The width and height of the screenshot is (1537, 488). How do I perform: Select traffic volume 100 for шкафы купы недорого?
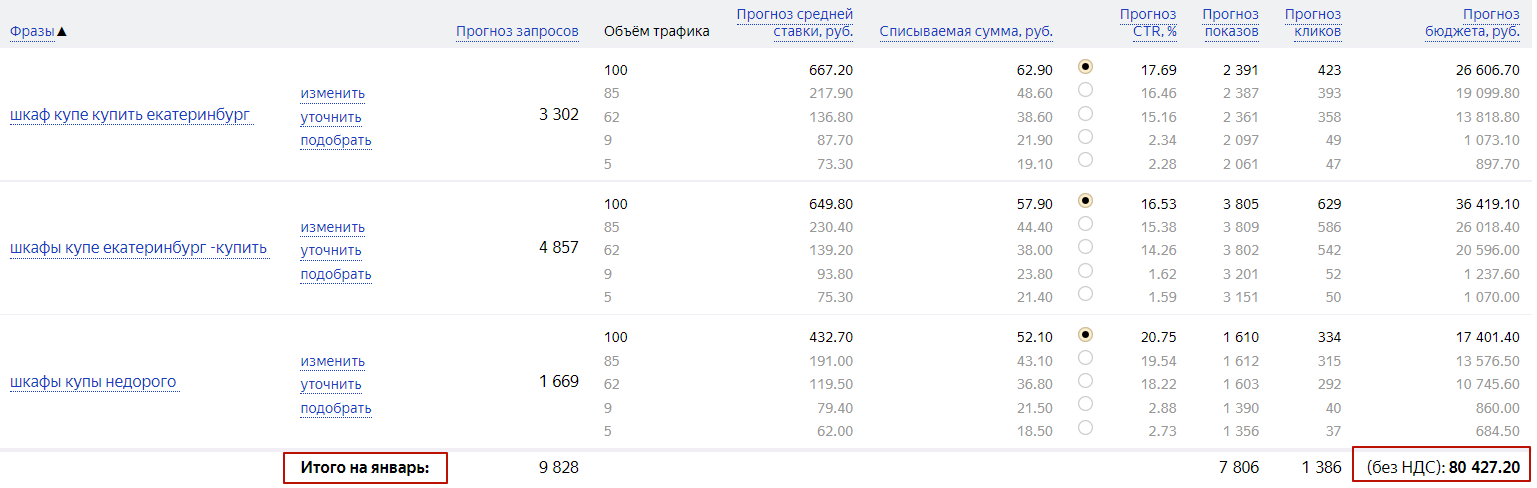[1085, 334]
